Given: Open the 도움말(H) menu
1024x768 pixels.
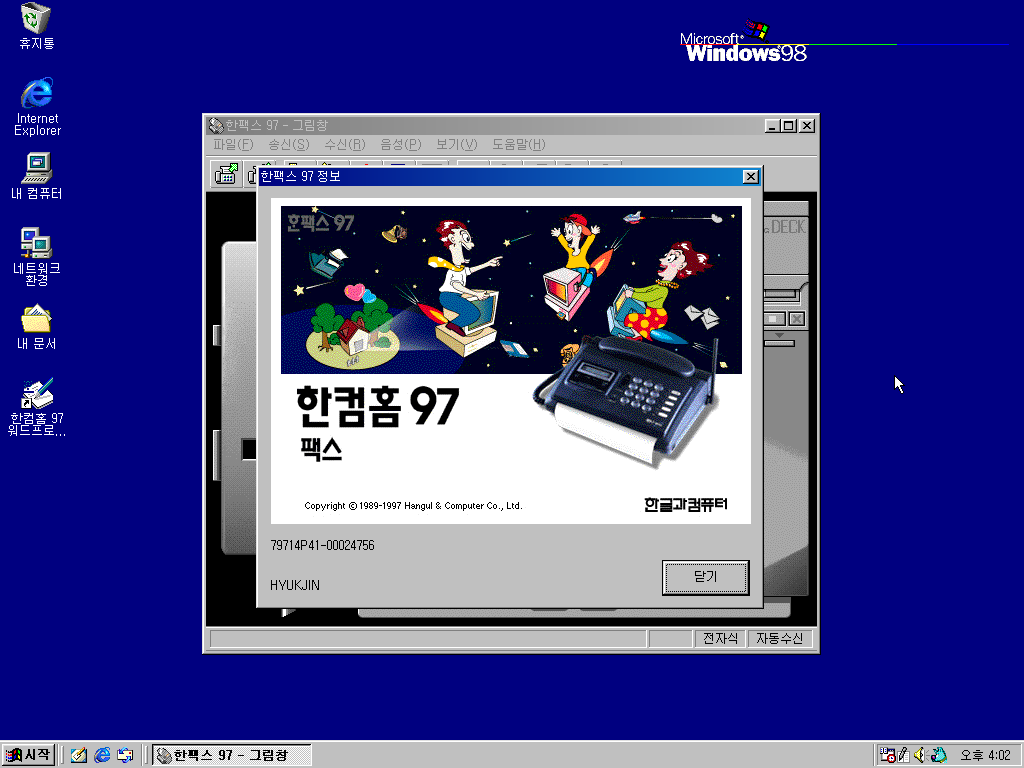Looking at the screenshot, I should click(x=519, y=144).
